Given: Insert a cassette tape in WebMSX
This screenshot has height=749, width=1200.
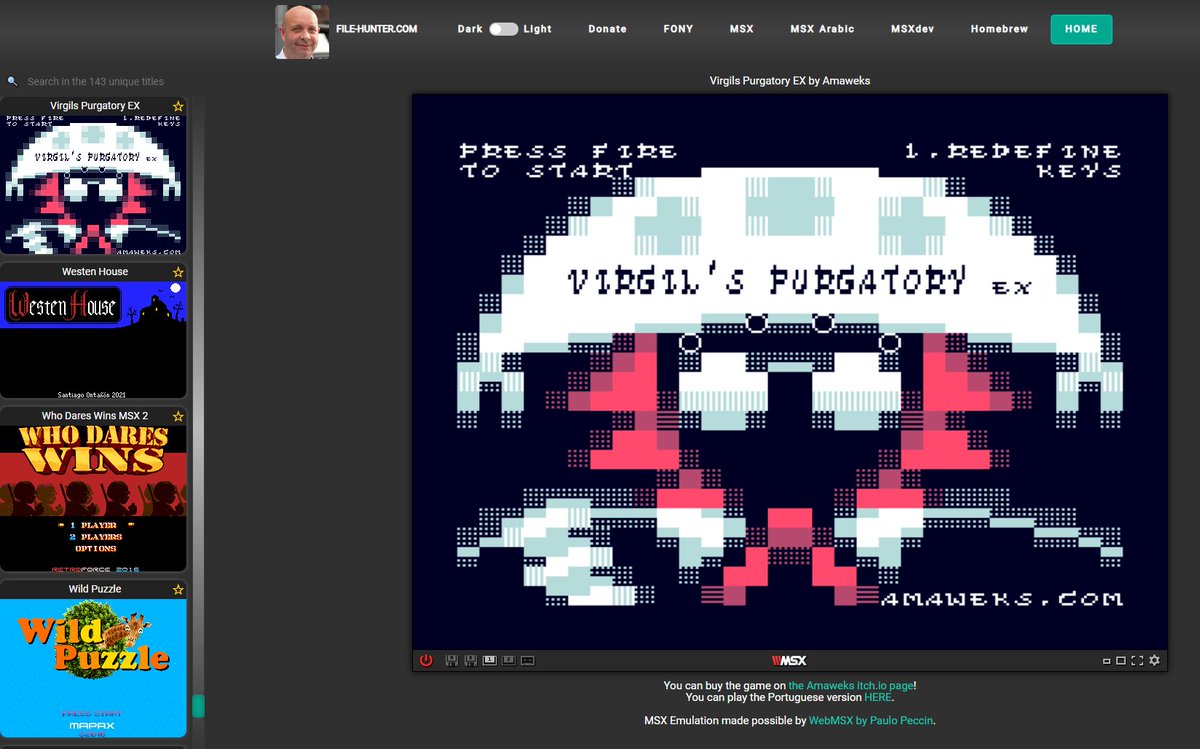Looking at the screenshot, I should [527, 660].
